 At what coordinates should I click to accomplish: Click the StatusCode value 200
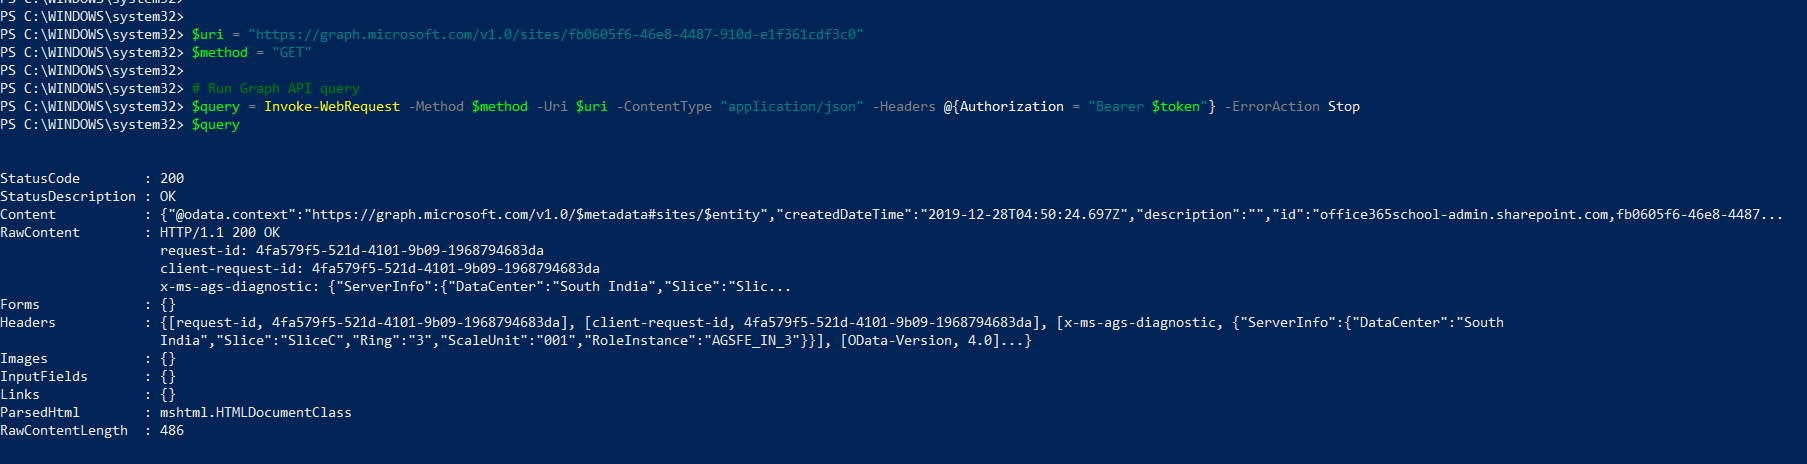(x=172, y=178)
